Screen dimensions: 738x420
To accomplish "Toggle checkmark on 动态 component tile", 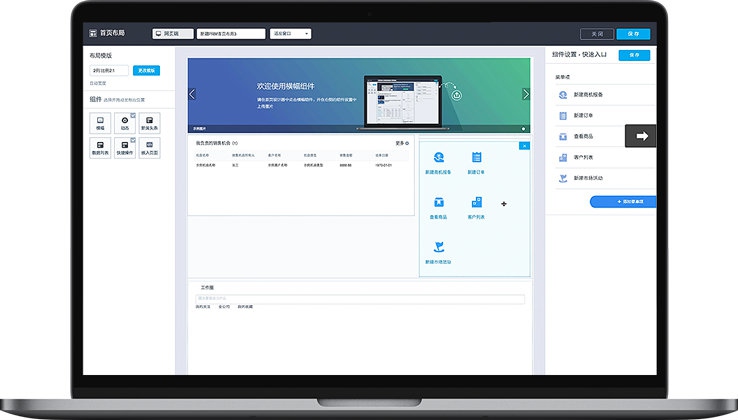I will pyautogui.click(x=133, y=115).
